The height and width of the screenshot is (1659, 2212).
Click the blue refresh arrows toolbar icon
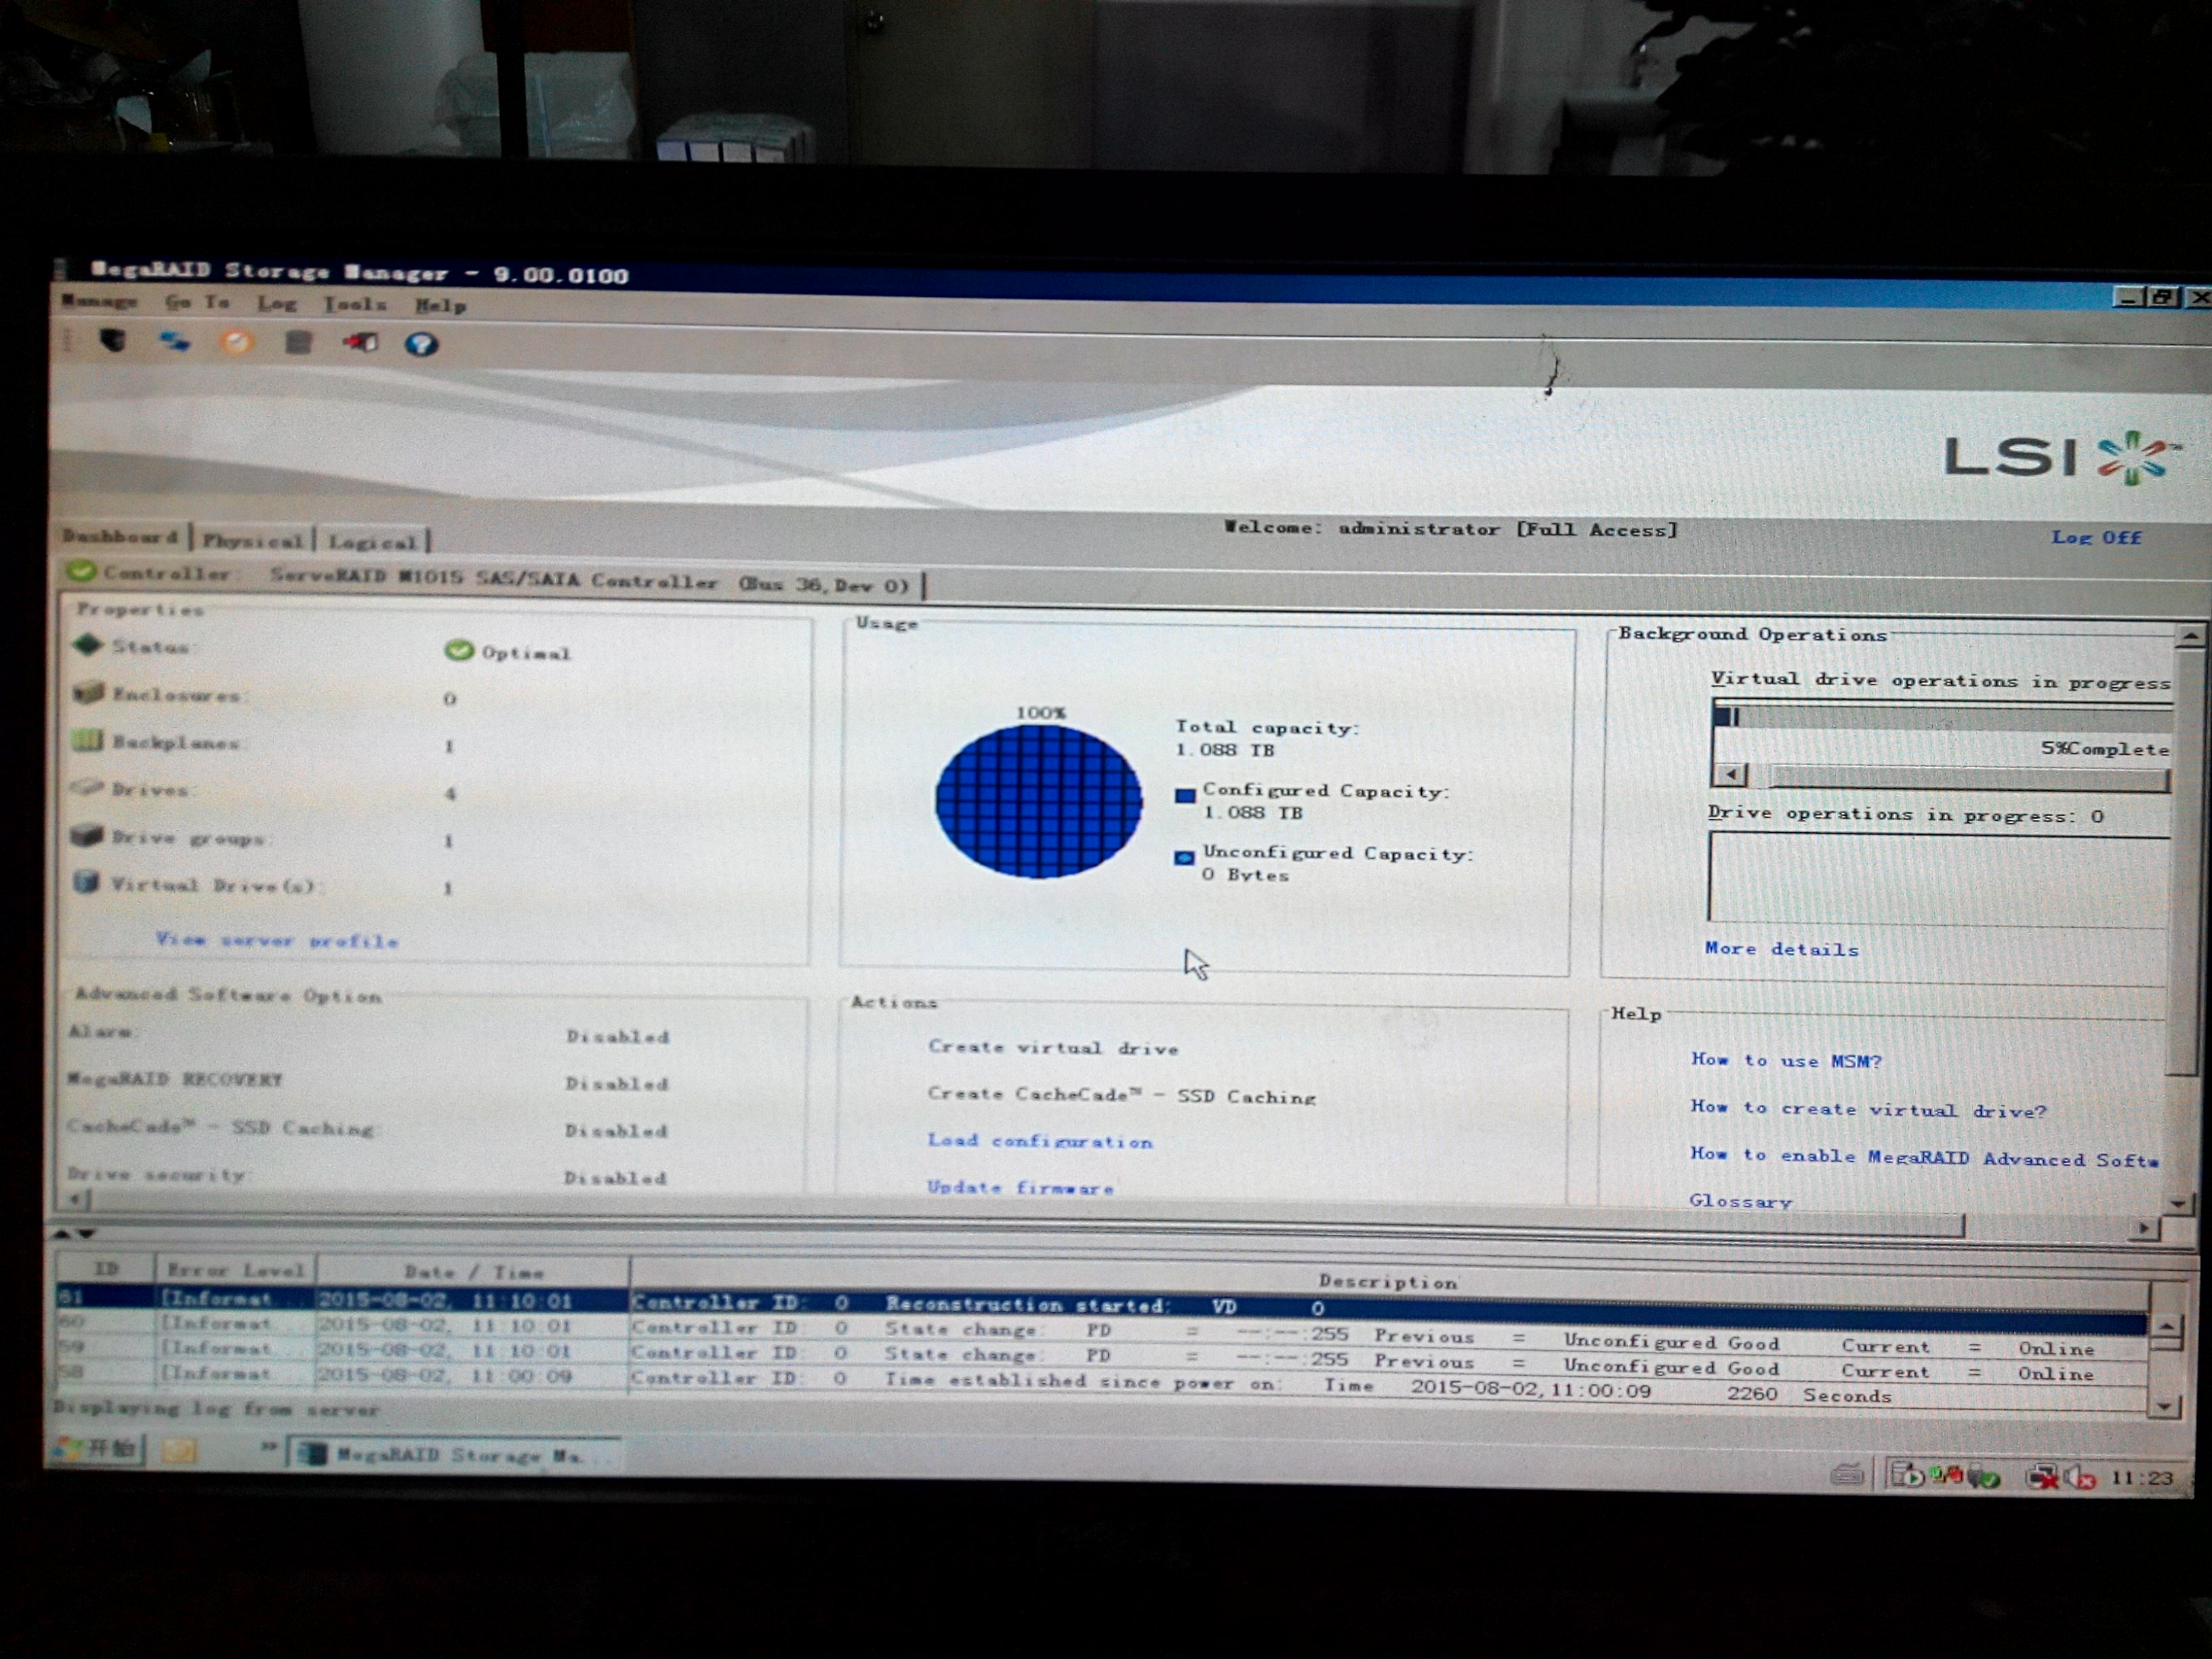coord(175,343)
